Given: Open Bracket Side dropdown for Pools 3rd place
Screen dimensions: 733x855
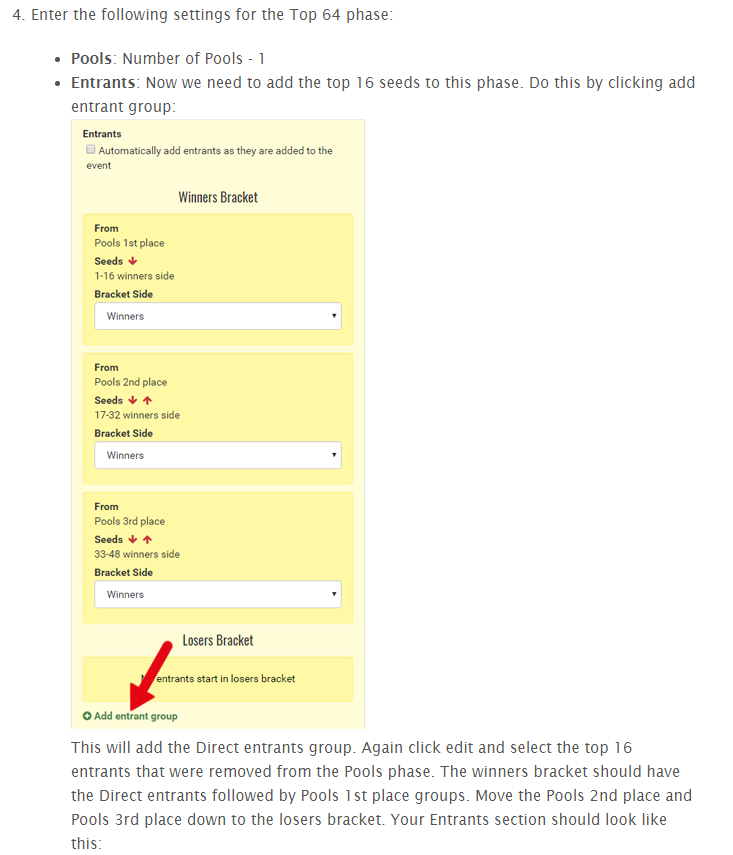Looking at the screenshot, I should click(218, 594).
